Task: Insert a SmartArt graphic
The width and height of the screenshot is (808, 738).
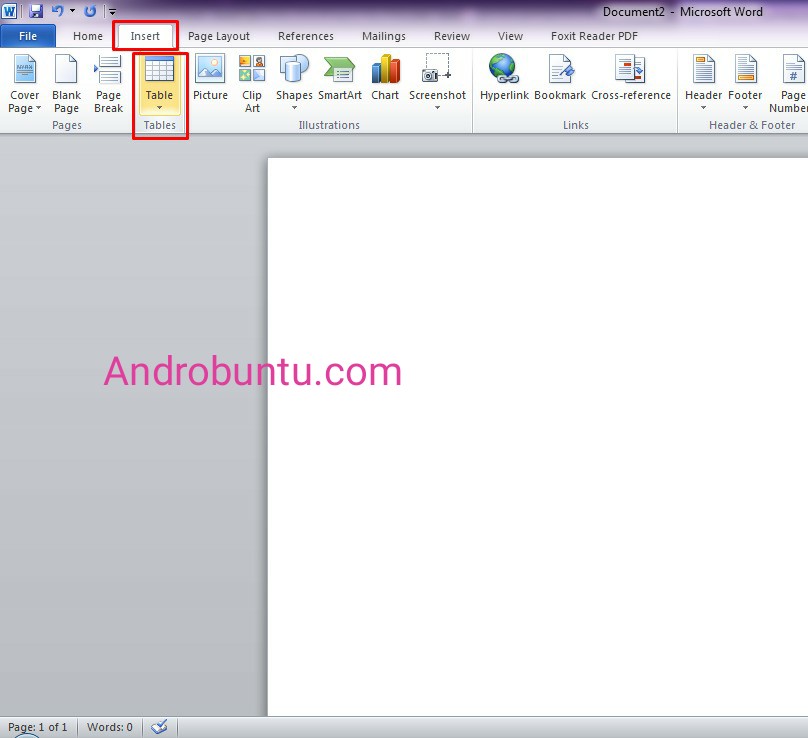Action: 340,83
